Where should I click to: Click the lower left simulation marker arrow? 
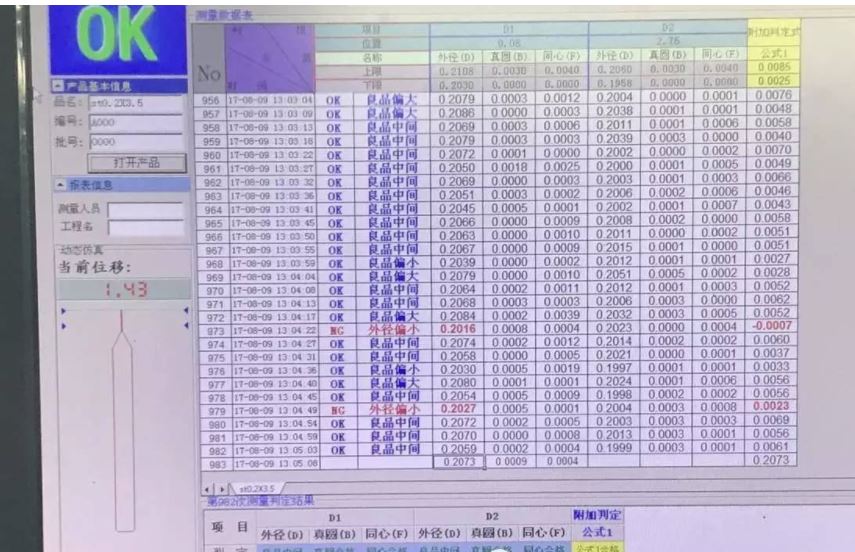pos(64,326)
